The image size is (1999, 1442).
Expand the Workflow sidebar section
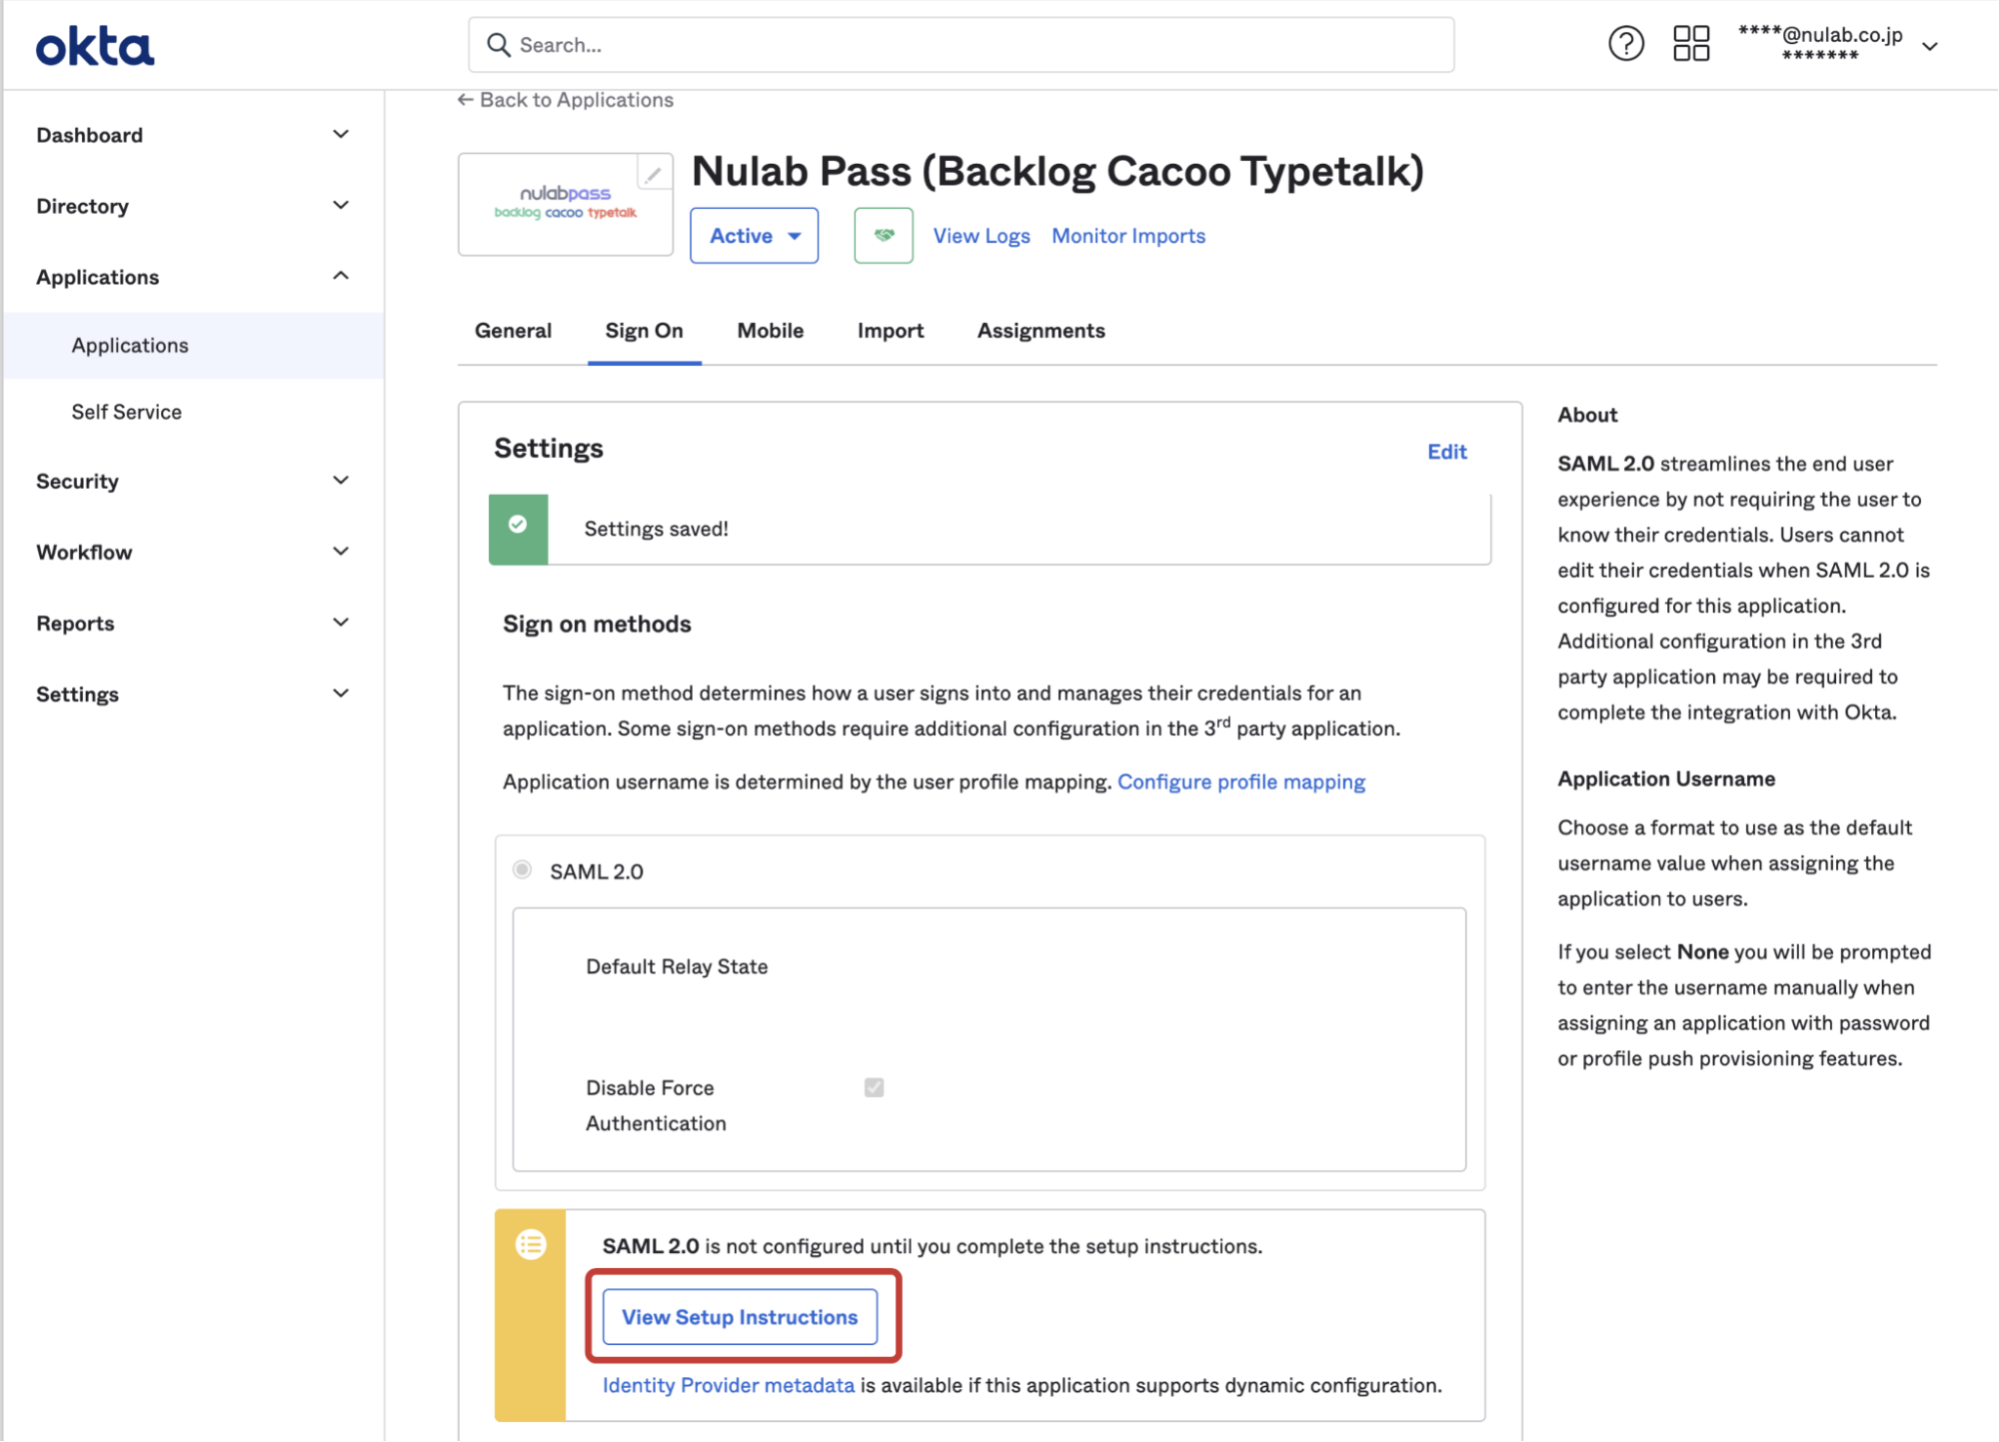point(193,552)
